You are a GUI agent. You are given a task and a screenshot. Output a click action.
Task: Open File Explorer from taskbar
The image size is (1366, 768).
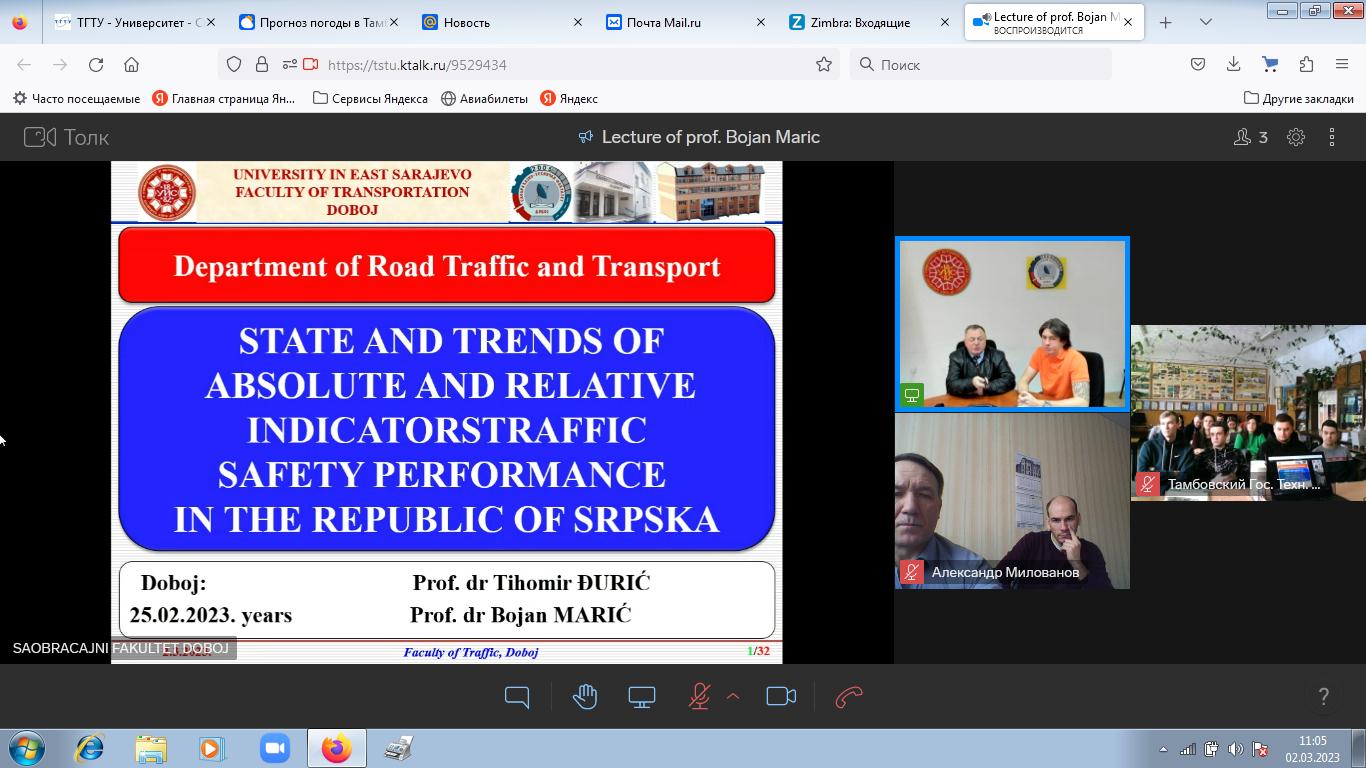coord(151,748)
